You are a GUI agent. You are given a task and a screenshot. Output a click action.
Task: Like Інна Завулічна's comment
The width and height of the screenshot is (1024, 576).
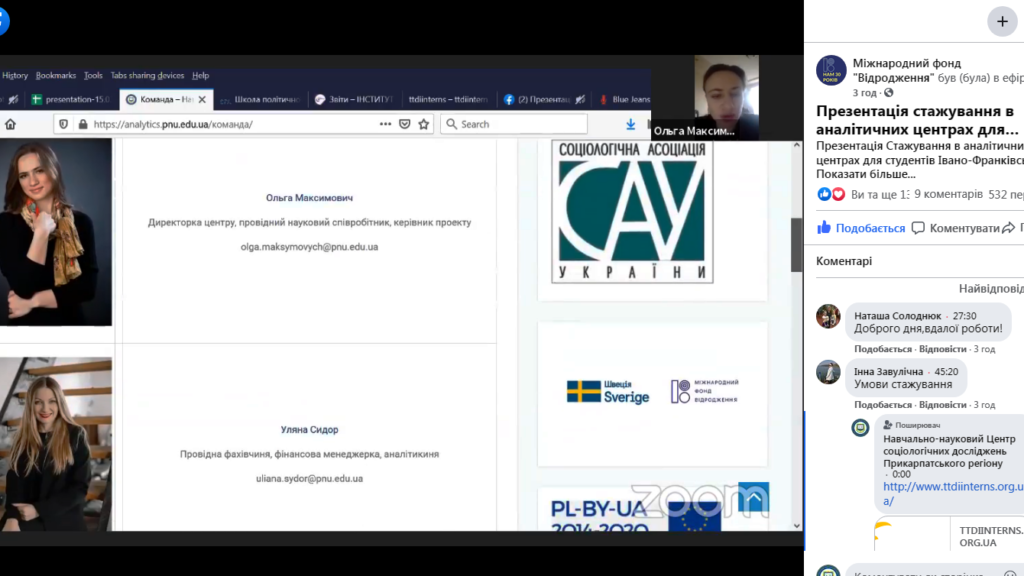click(x=882, y=405)
